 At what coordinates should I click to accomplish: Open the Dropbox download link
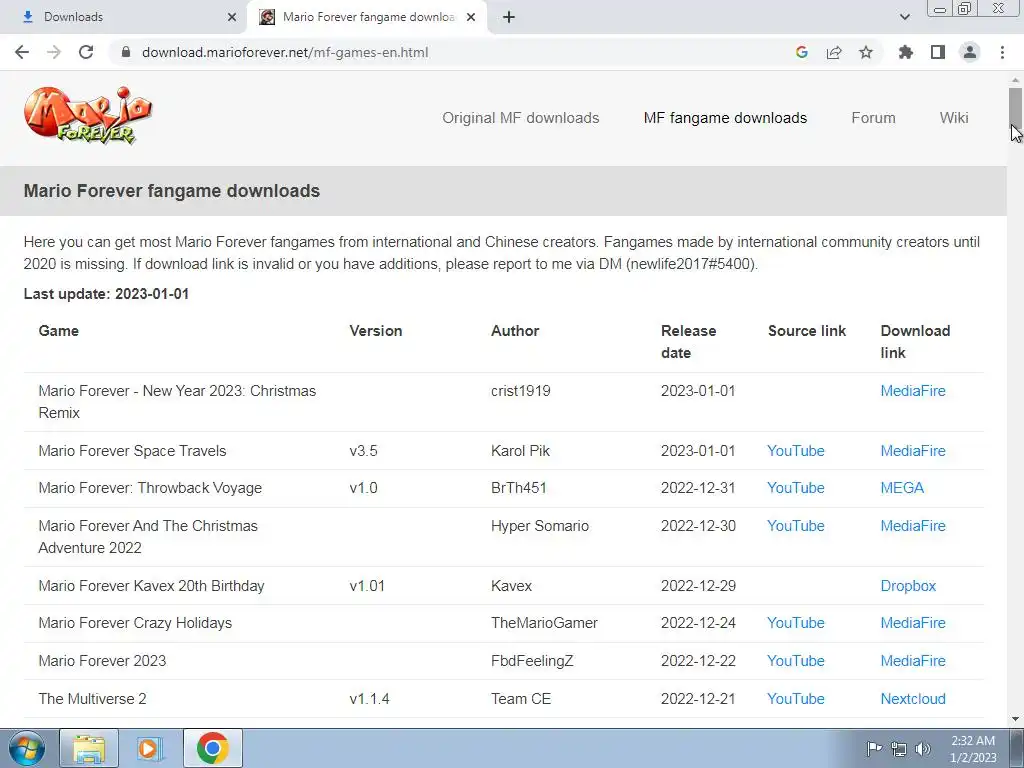point(908,586)
